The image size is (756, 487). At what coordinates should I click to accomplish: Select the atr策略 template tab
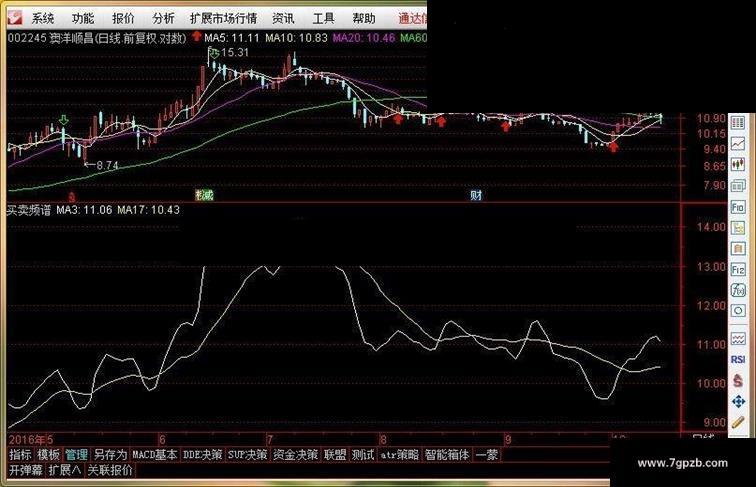pos(400,455)
